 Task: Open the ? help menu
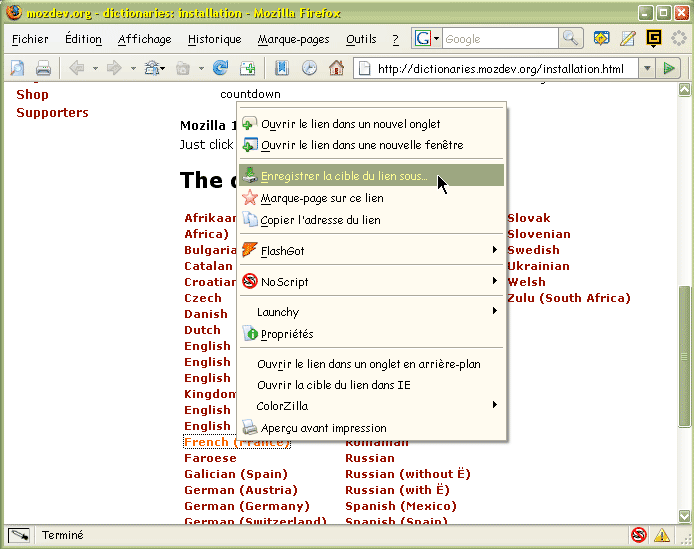[x=395, y=39]
